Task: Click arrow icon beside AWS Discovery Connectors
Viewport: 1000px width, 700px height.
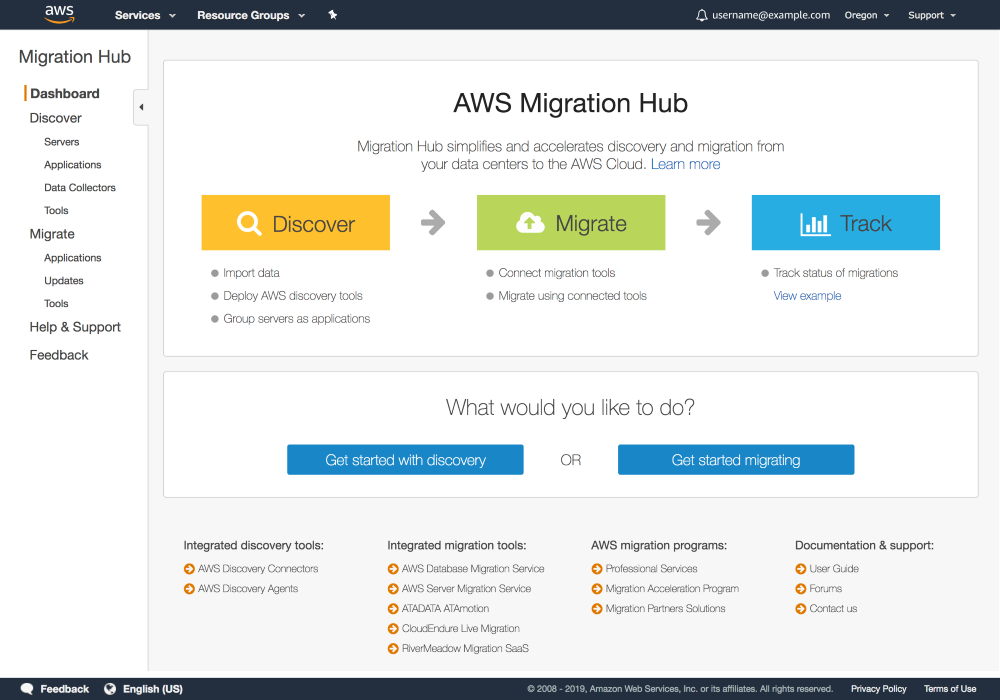Action: [x=189, y=569]
